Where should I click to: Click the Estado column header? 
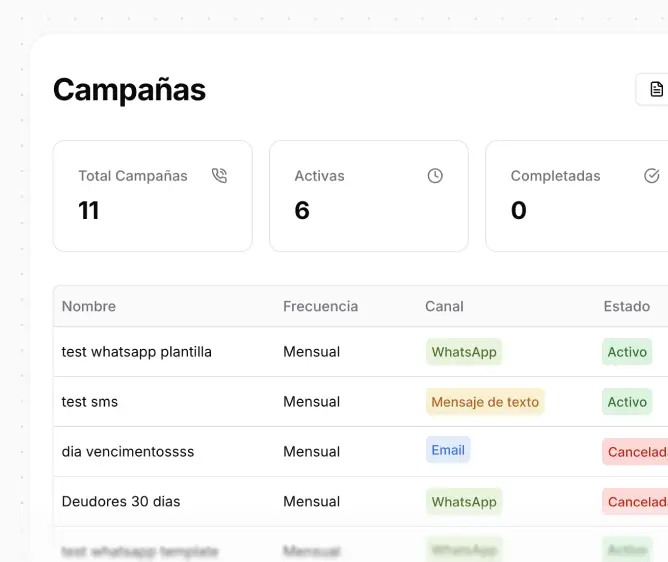pos(626,307)
